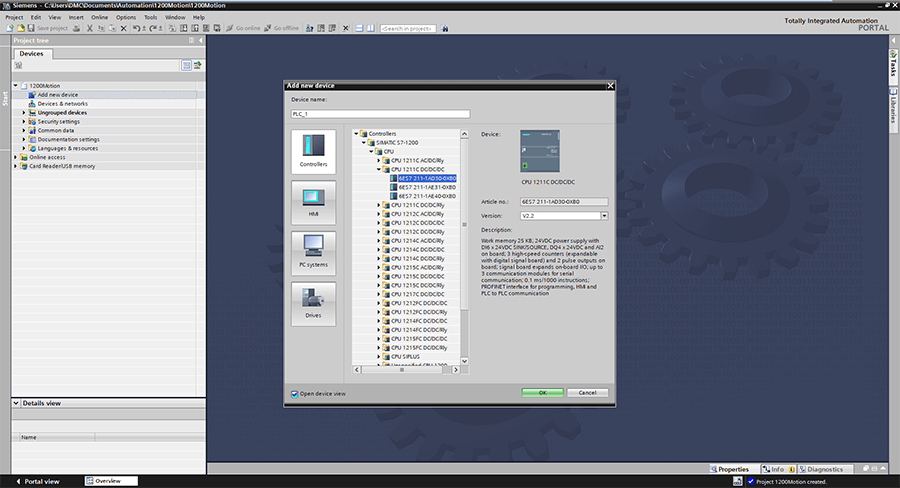Select the Controllers device category button
Screen dimensions: 900x488
pos(313,152)
